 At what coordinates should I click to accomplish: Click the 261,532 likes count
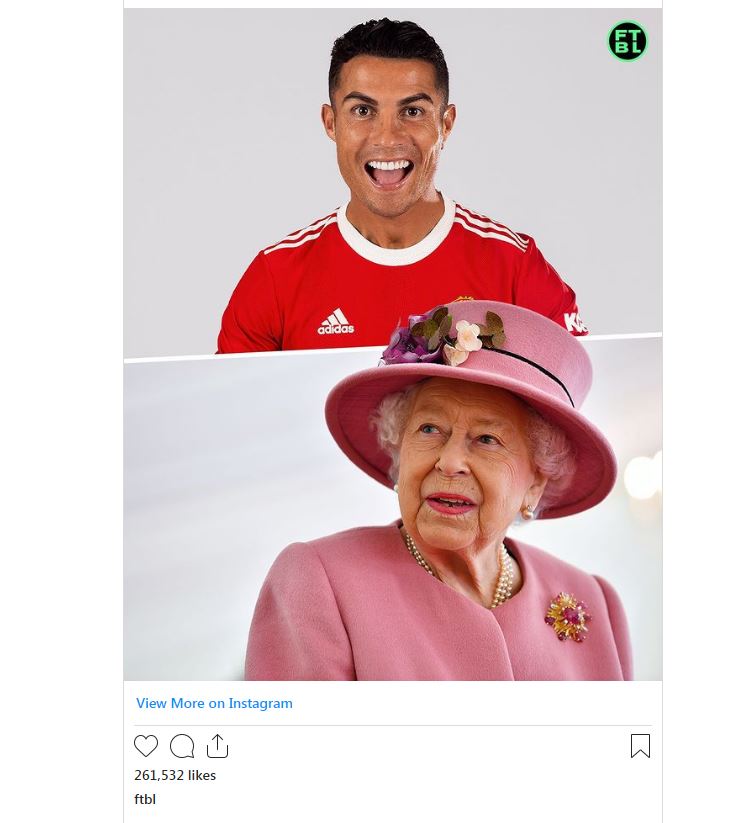(x=175, y=775)
